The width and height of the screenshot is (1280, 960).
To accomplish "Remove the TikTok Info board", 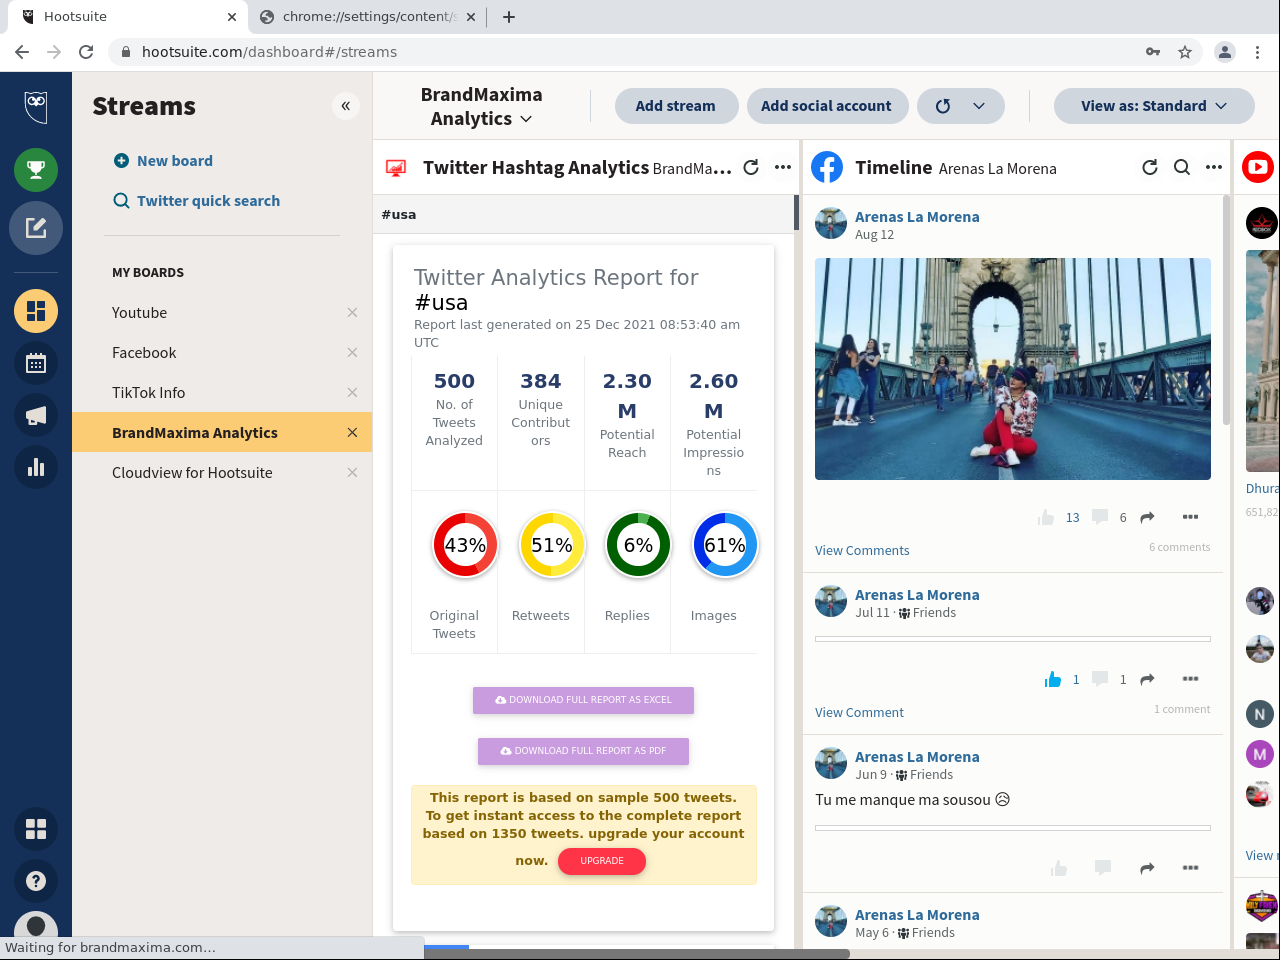I will pyautogui.click(x=352, y=393).
